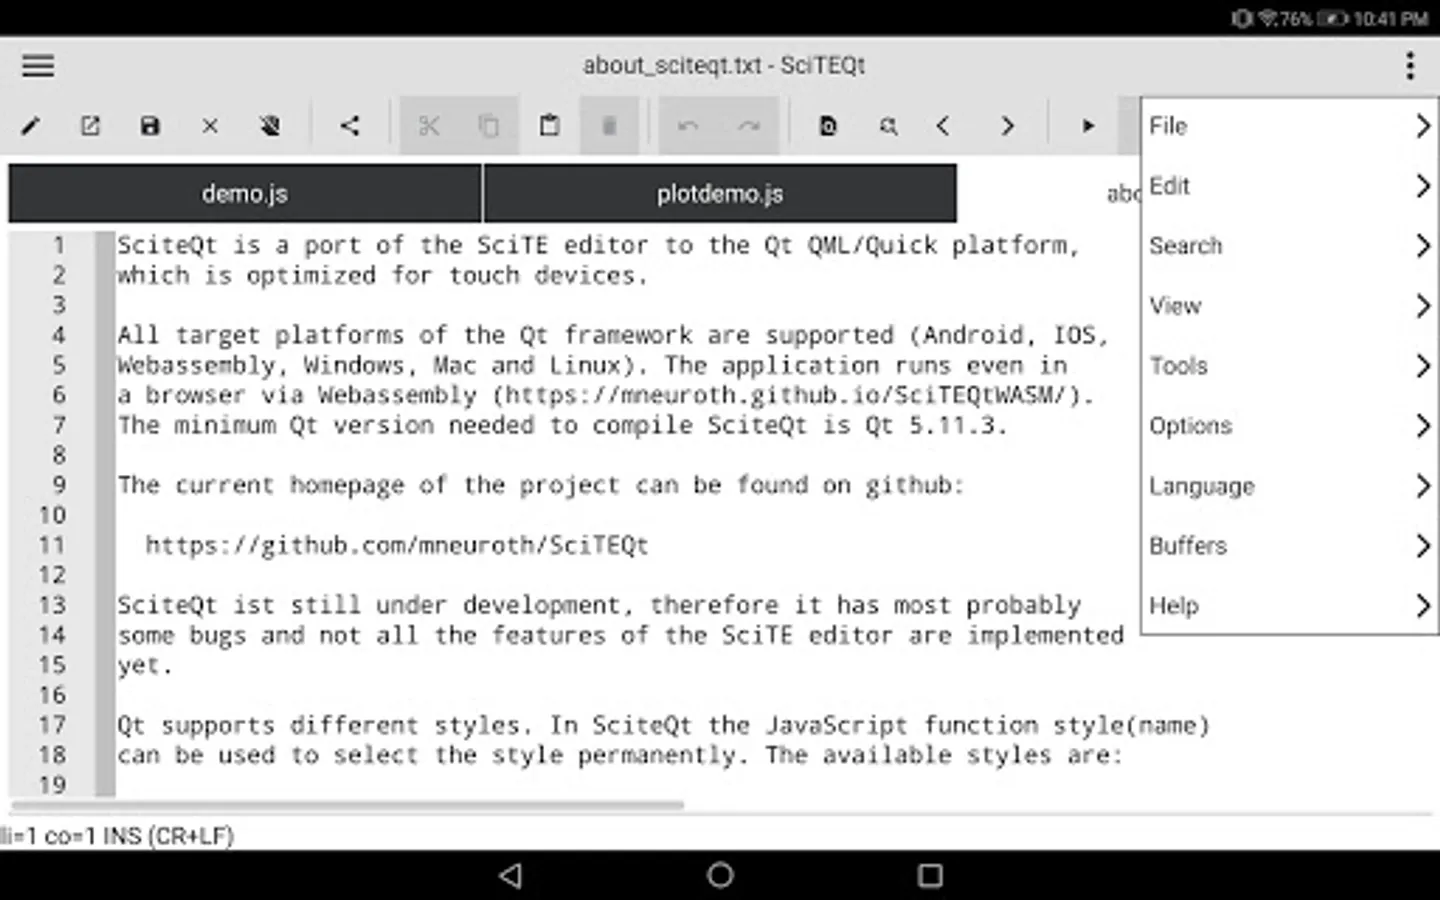The height and width of the screenshot is (900, 1440).
Task: Open the hamburger navigation menu
Action: [x=38, y=66]
